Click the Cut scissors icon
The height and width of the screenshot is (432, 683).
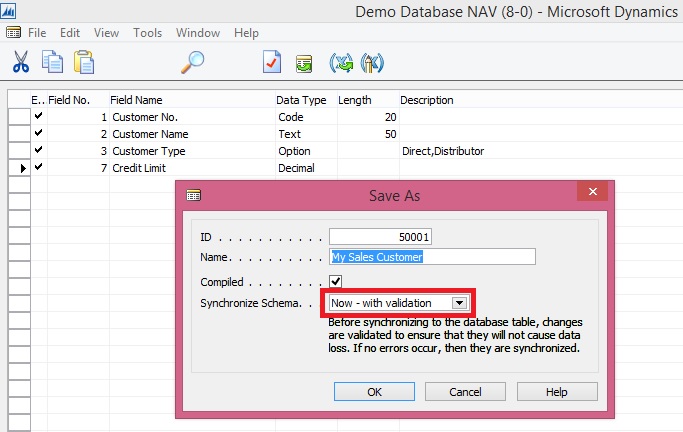[20, 62]
